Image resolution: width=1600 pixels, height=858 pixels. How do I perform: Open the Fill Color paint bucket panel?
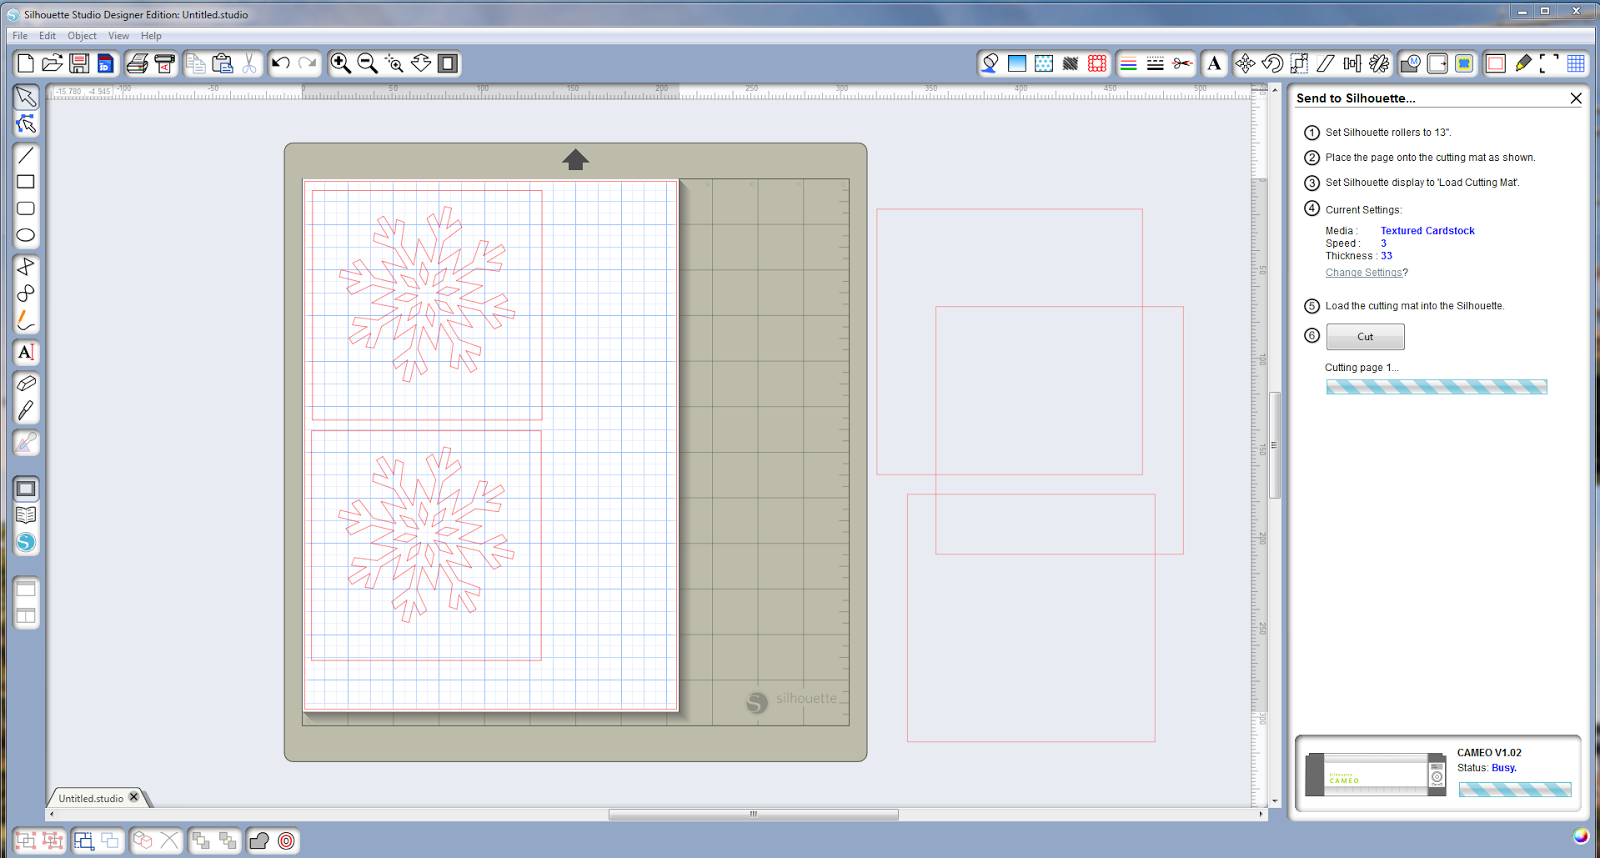point(990,63)
